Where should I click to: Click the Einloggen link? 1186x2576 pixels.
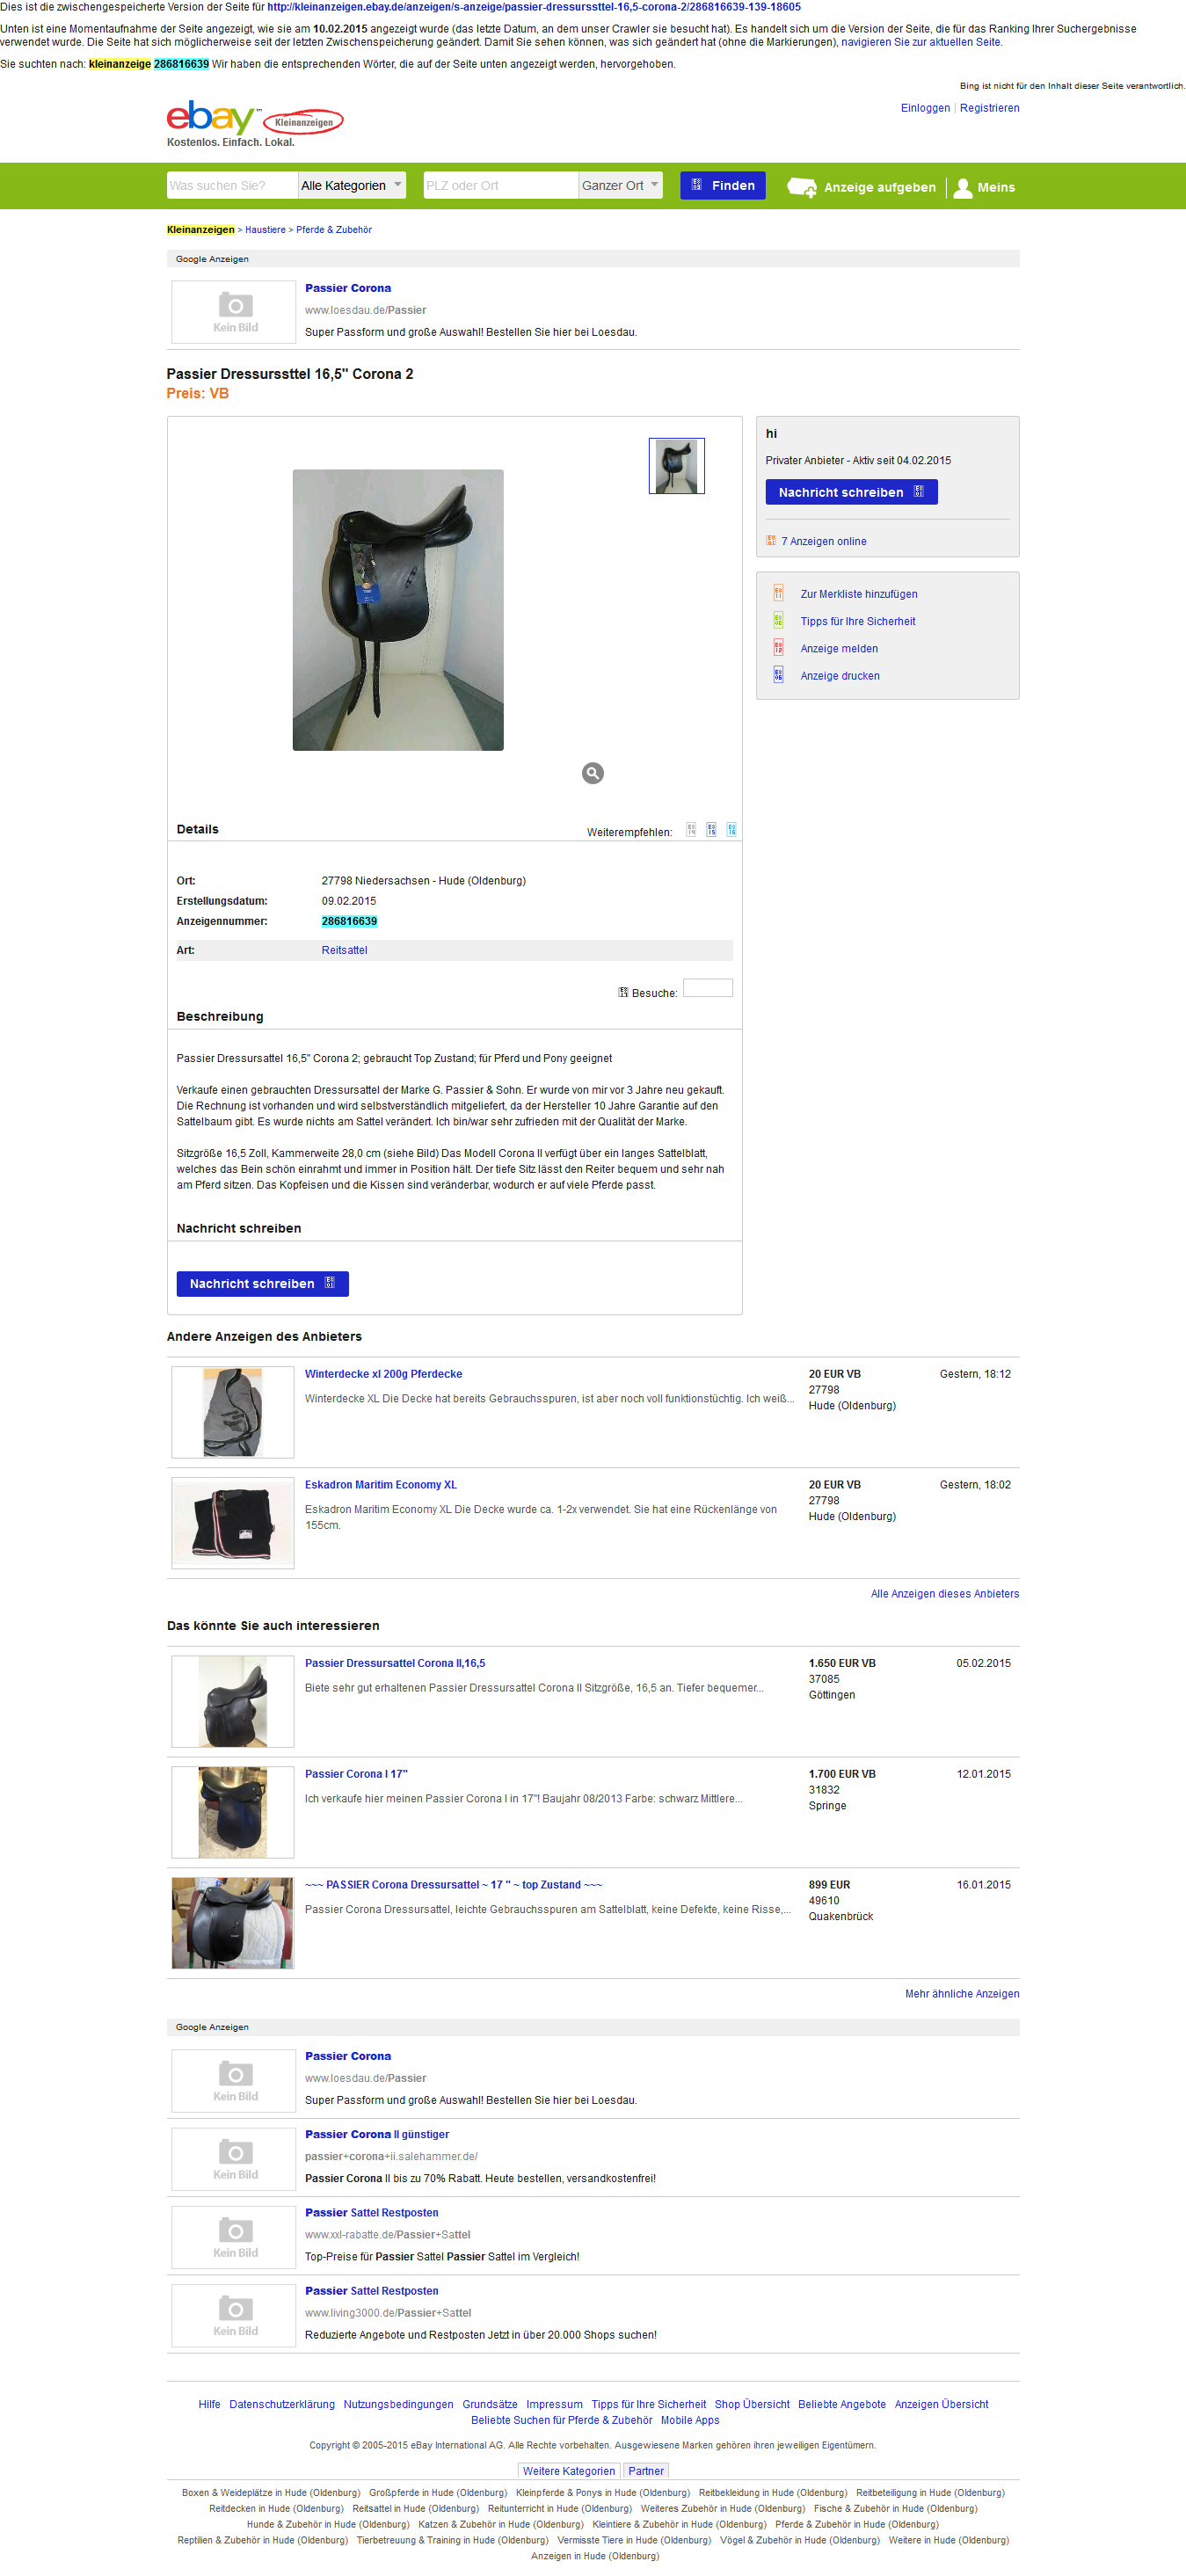[925, 108]
